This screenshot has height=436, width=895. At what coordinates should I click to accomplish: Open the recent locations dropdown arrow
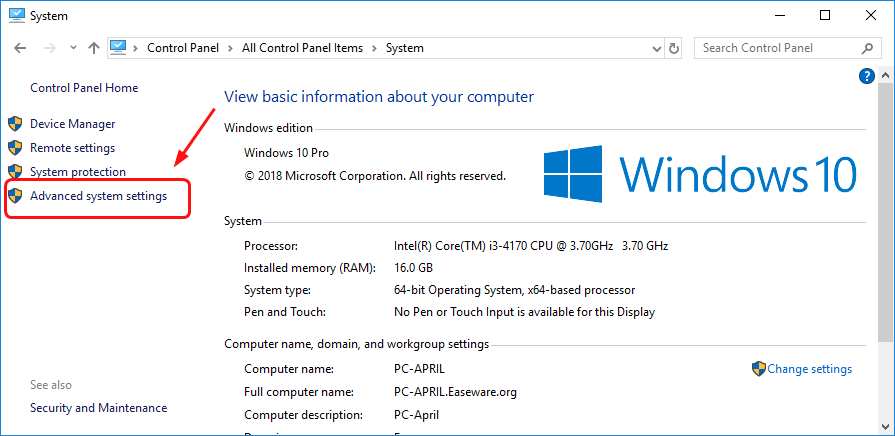pos(73,49)
